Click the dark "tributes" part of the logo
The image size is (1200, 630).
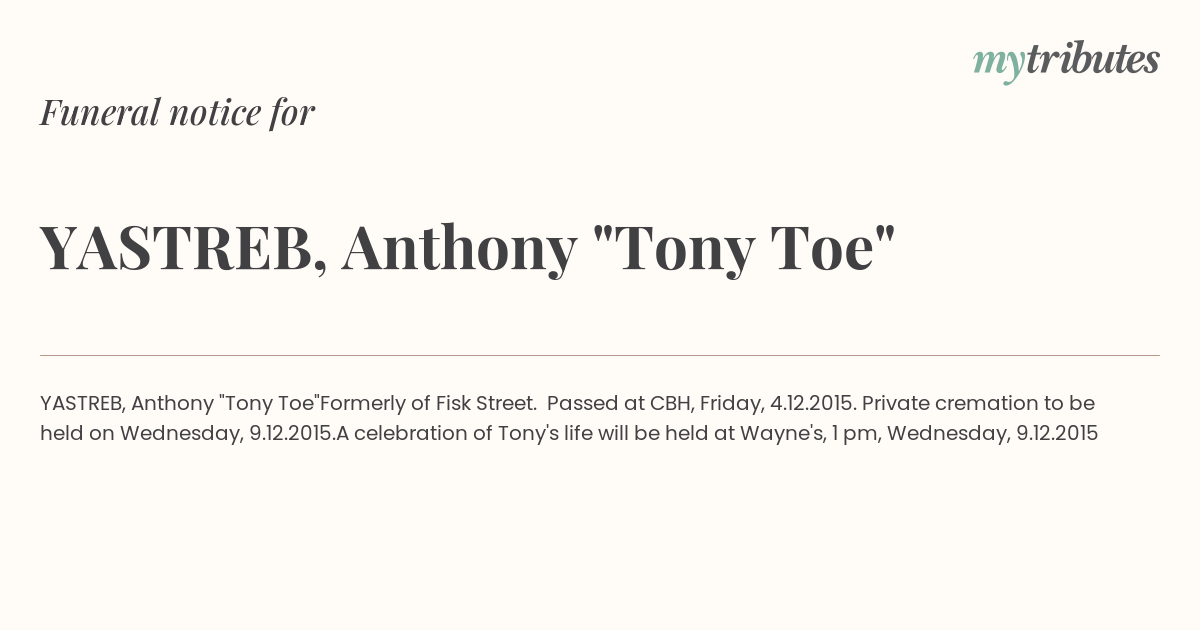tap(1093, 60)
